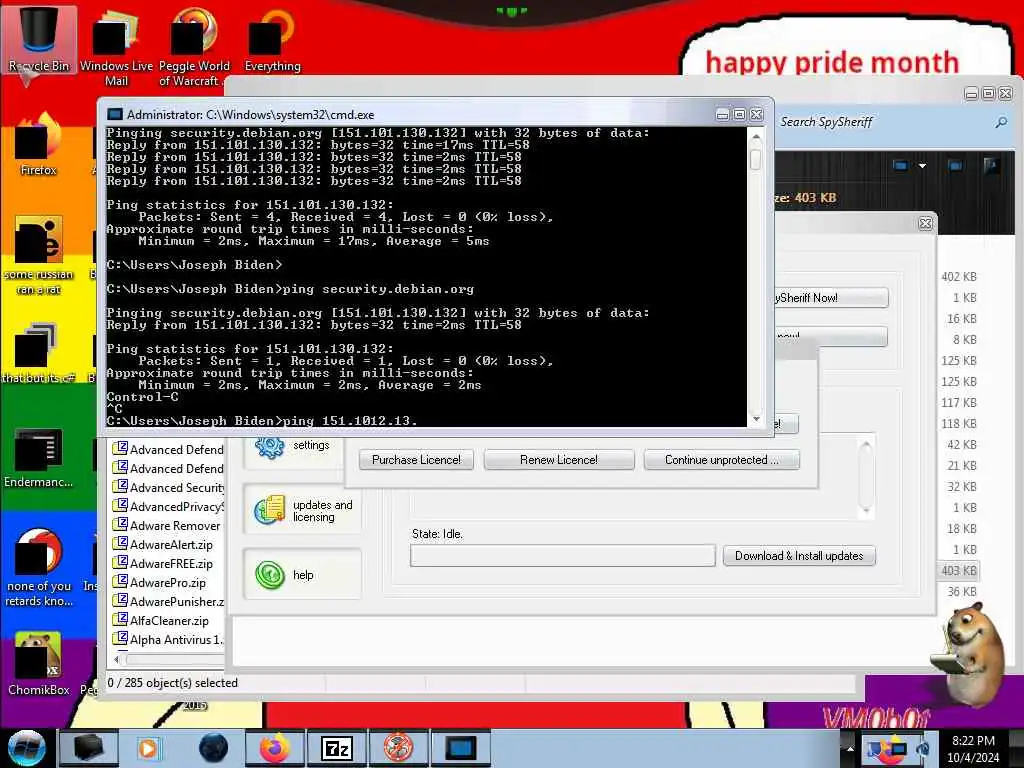
Task: Choose Continue unprotected ... button
Action: pos(721,460)
